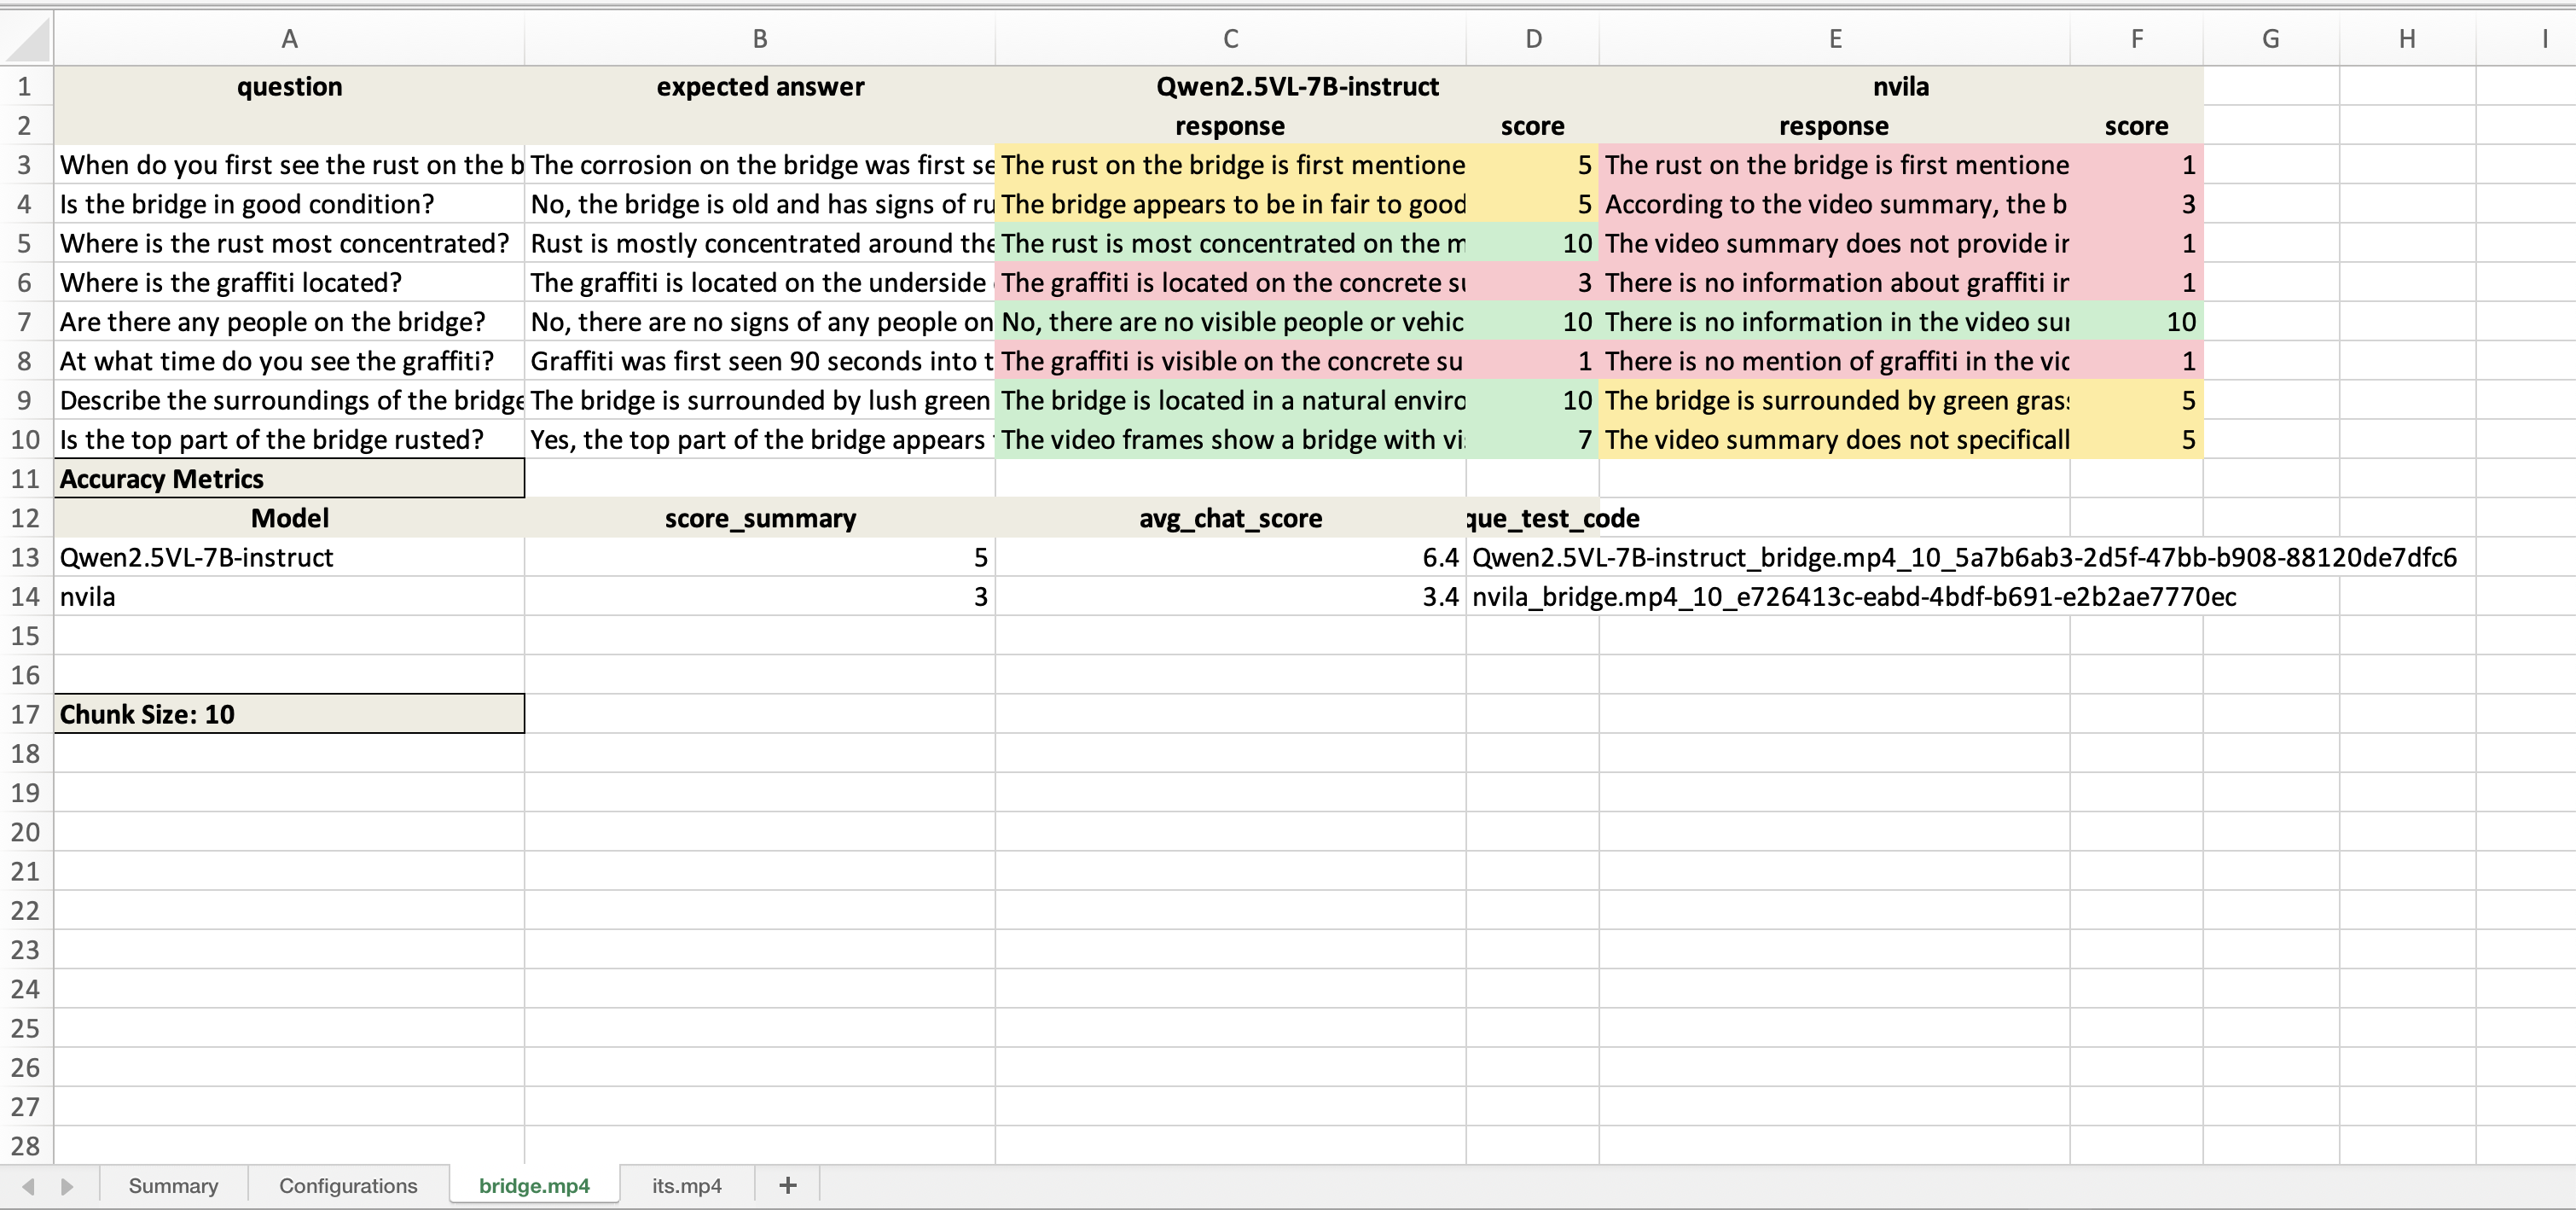Screen dimensions: 2576x1210
Task: Select cell 'Where is the graffiti located?'
Action: tap(289, 283)
